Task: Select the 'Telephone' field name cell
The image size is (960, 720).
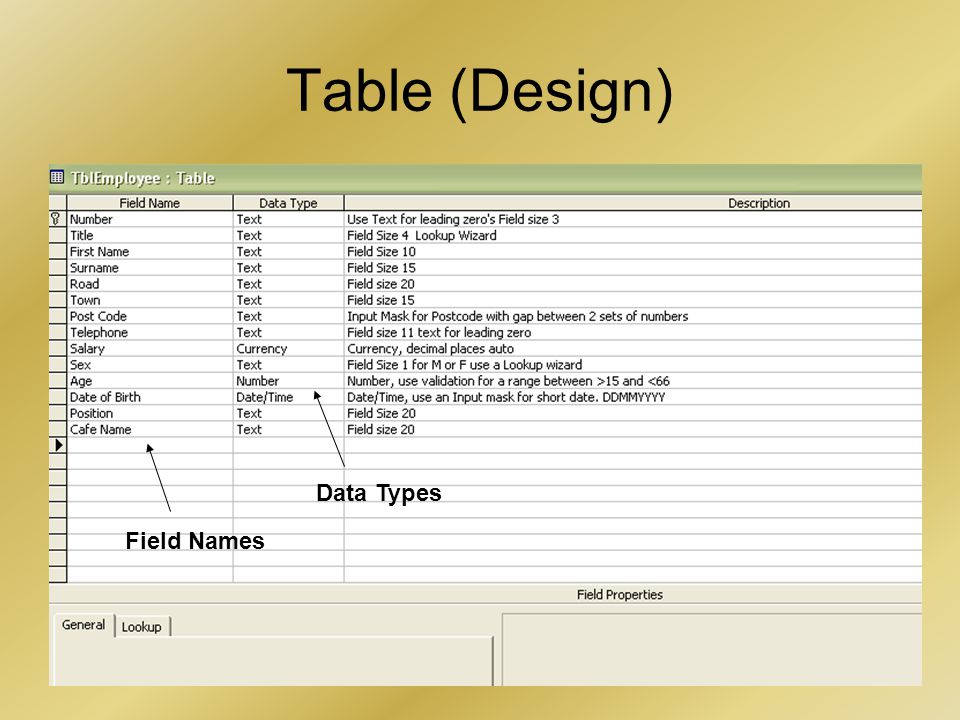Action: coord(150,332)
